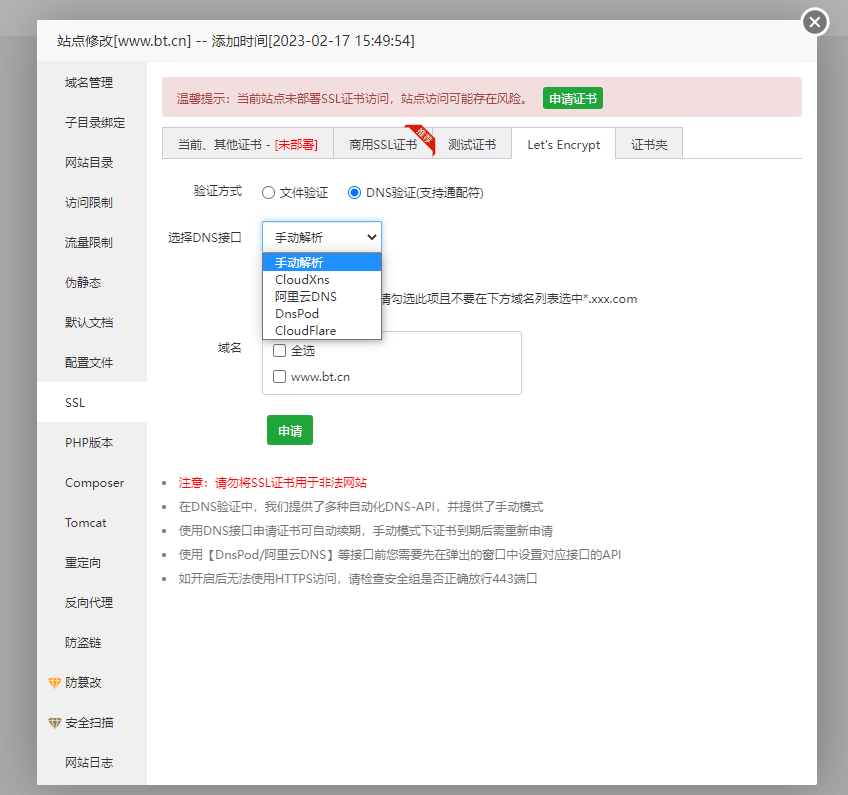Choose CloudFlare as DNS interface
This screenshot has width=848, height=795.
(x=305, y=331)
